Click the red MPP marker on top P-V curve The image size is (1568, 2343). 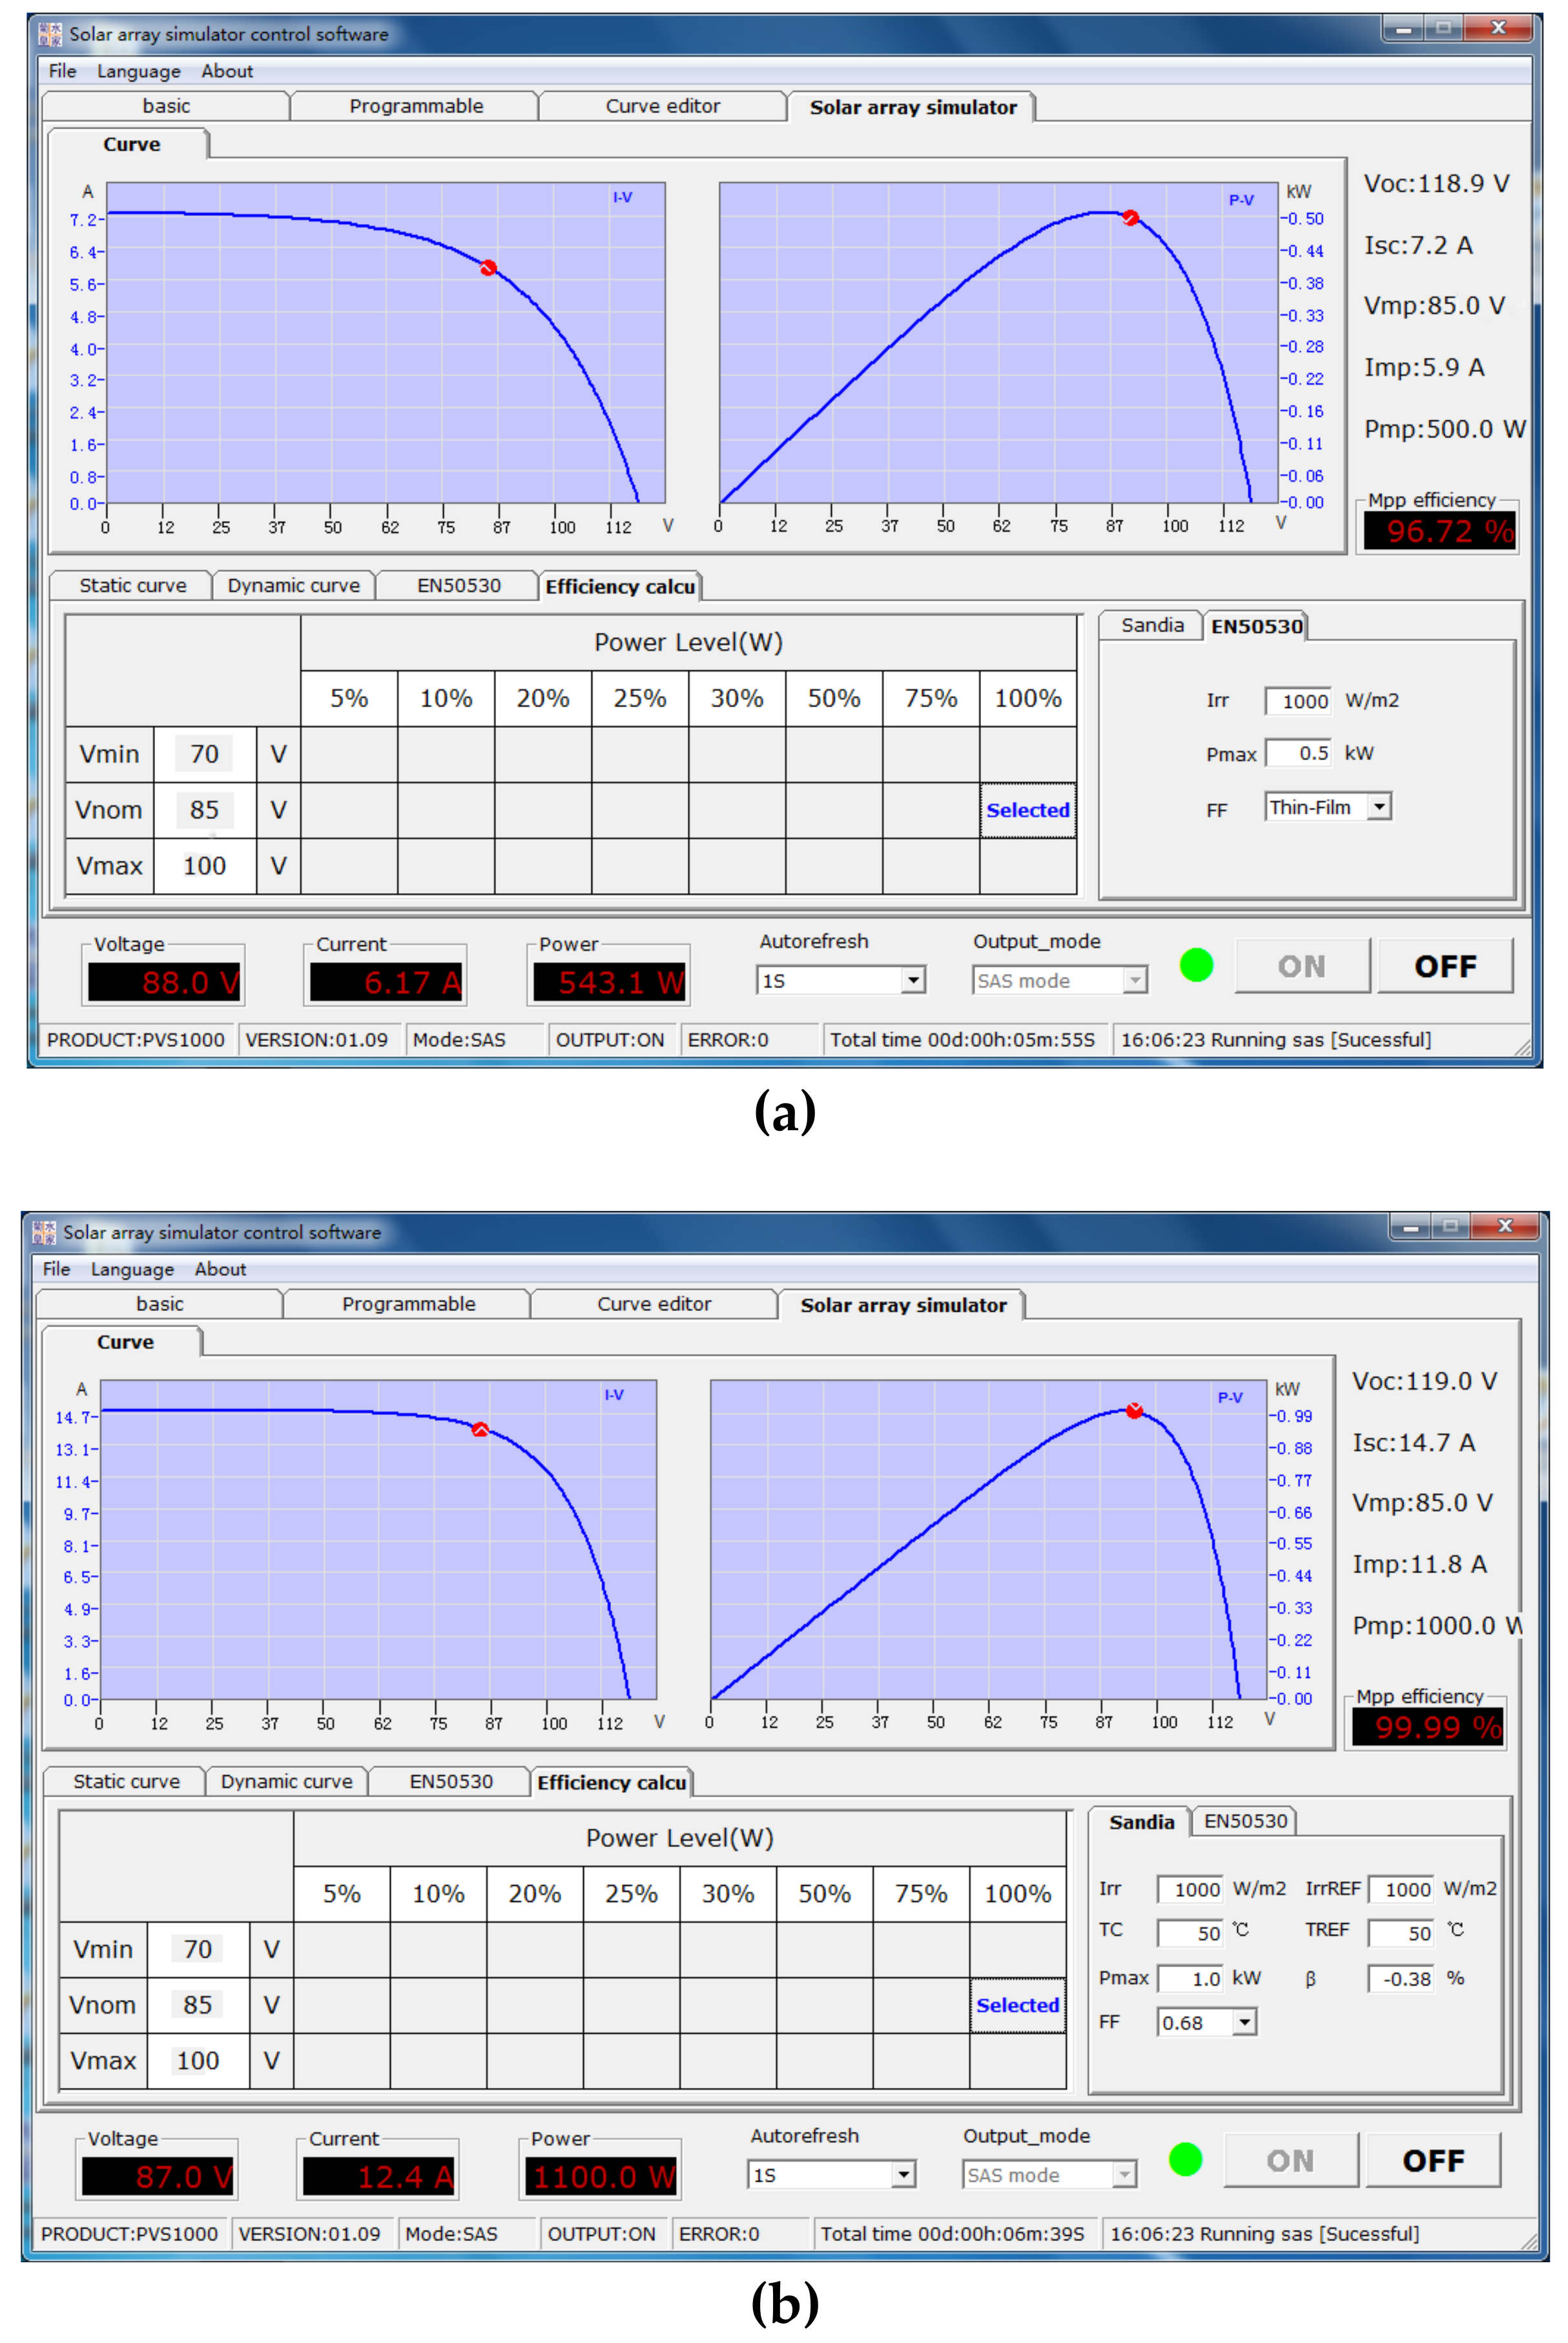[1130, 218]
